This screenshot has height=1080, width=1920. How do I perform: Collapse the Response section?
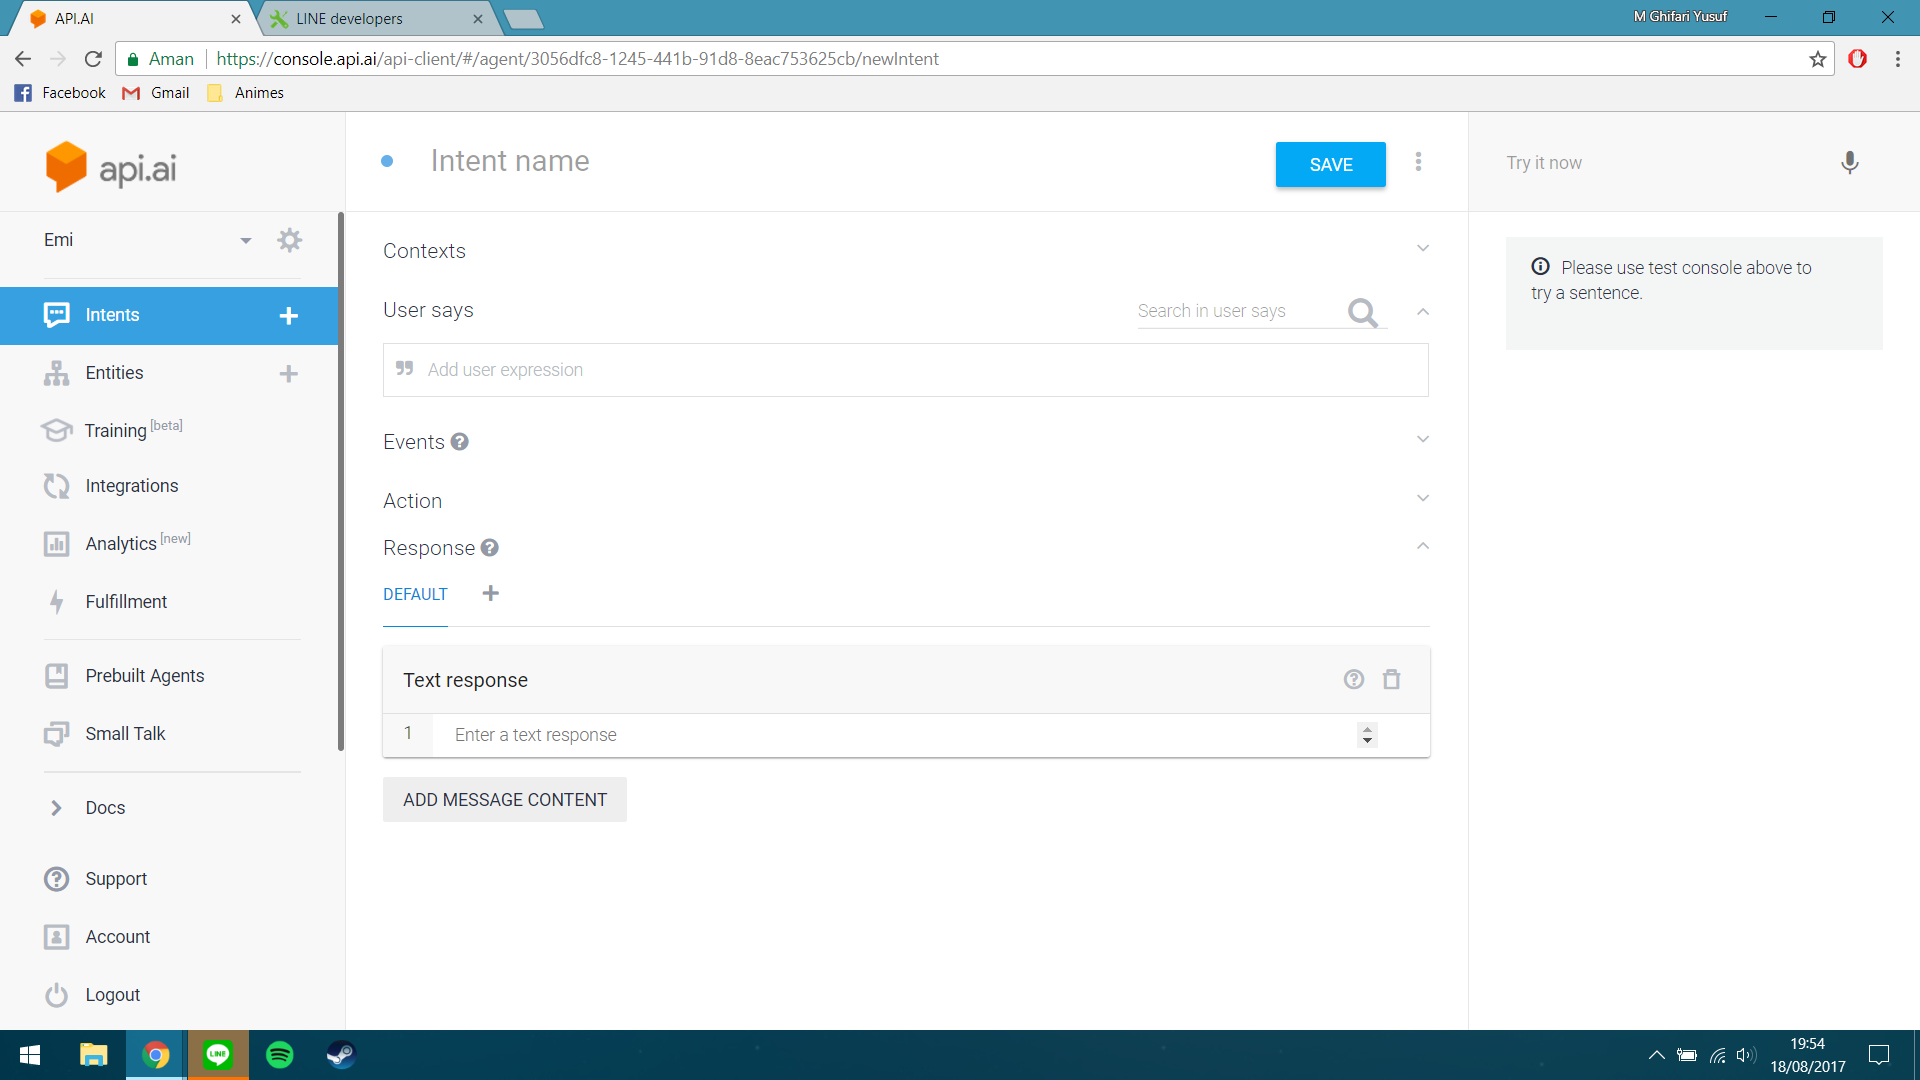pyautogui.click(x=1422, y=547)
